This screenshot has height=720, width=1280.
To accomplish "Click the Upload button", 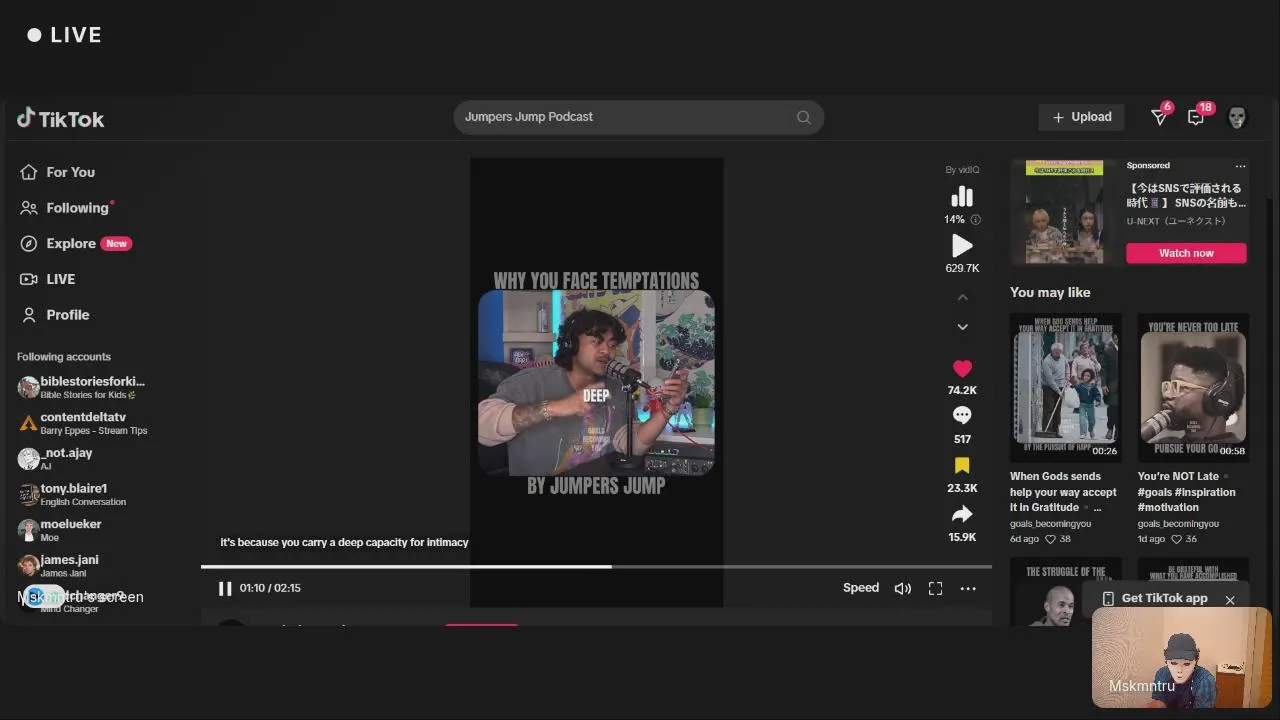I will [x=1081, y=117].
